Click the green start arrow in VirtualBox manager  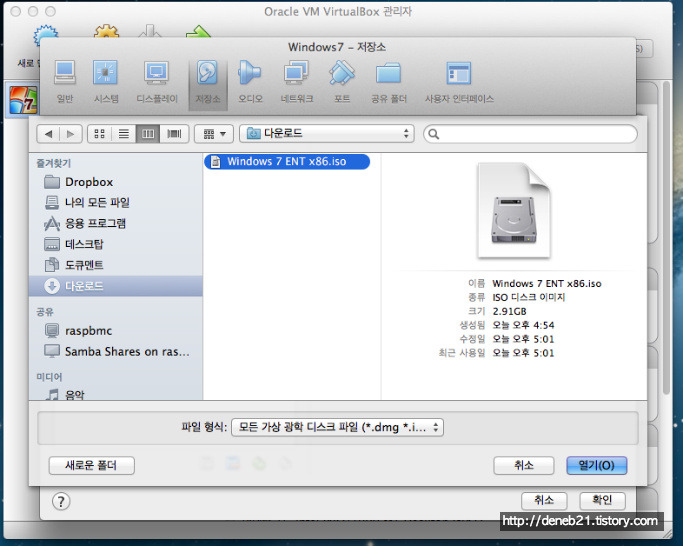pyautogui.click(x=198, y=31)
